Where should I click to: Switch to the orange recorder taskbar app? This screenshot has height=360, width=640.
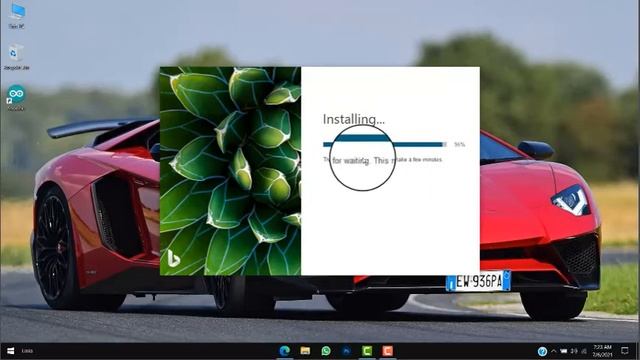[387, 351]
